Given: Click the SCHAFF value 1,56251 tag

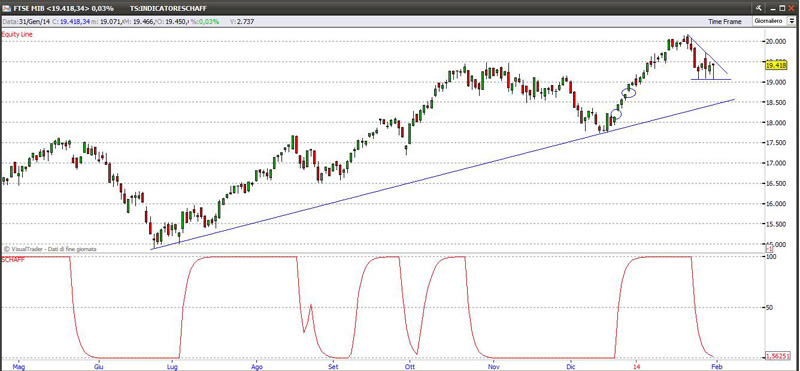Looking at the screenshot, I should pyautogui.click(x=778, y=357).
